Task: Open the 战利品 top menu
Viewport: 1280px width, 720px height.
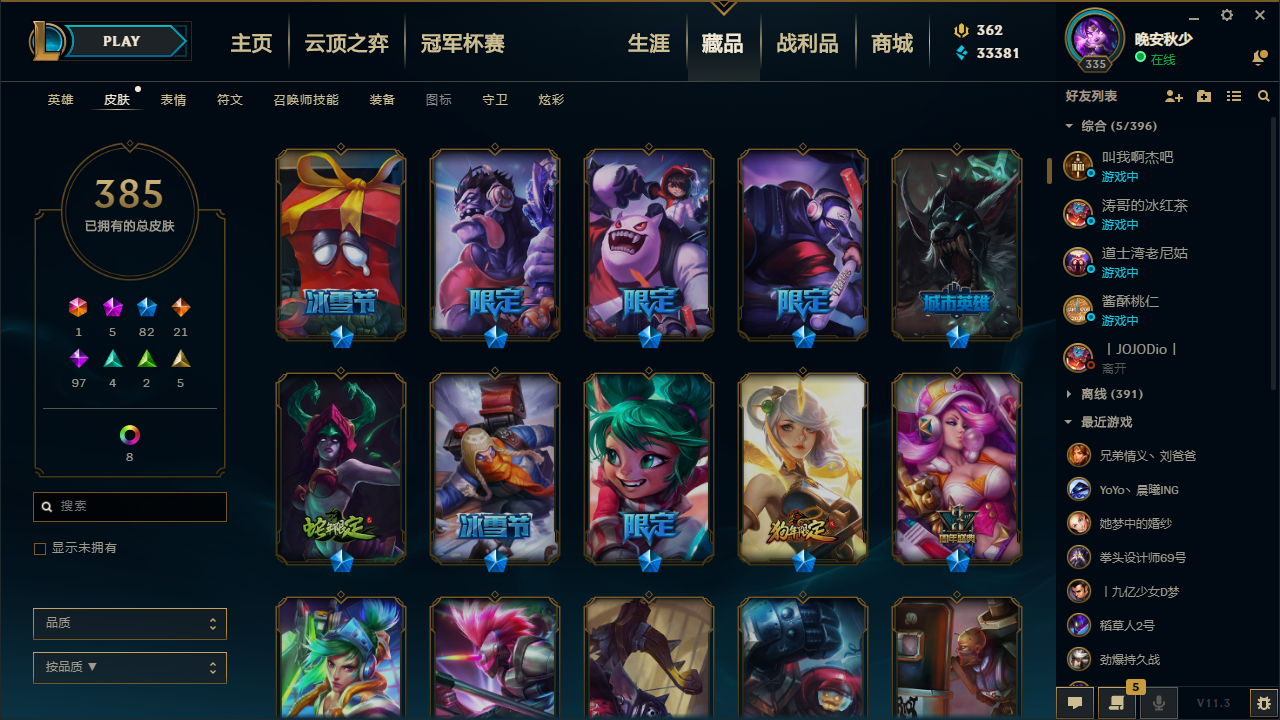Action: click(x=807, y=43)
